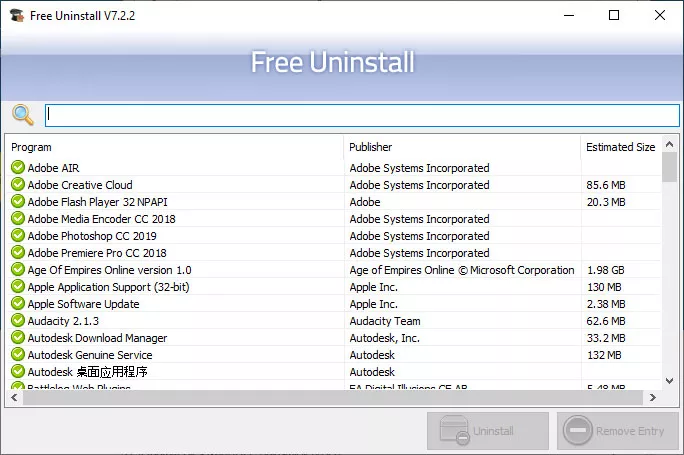684x455 pixels.
Task: Select the Audacity 2.1.3 entry
Action: (63, 321)
